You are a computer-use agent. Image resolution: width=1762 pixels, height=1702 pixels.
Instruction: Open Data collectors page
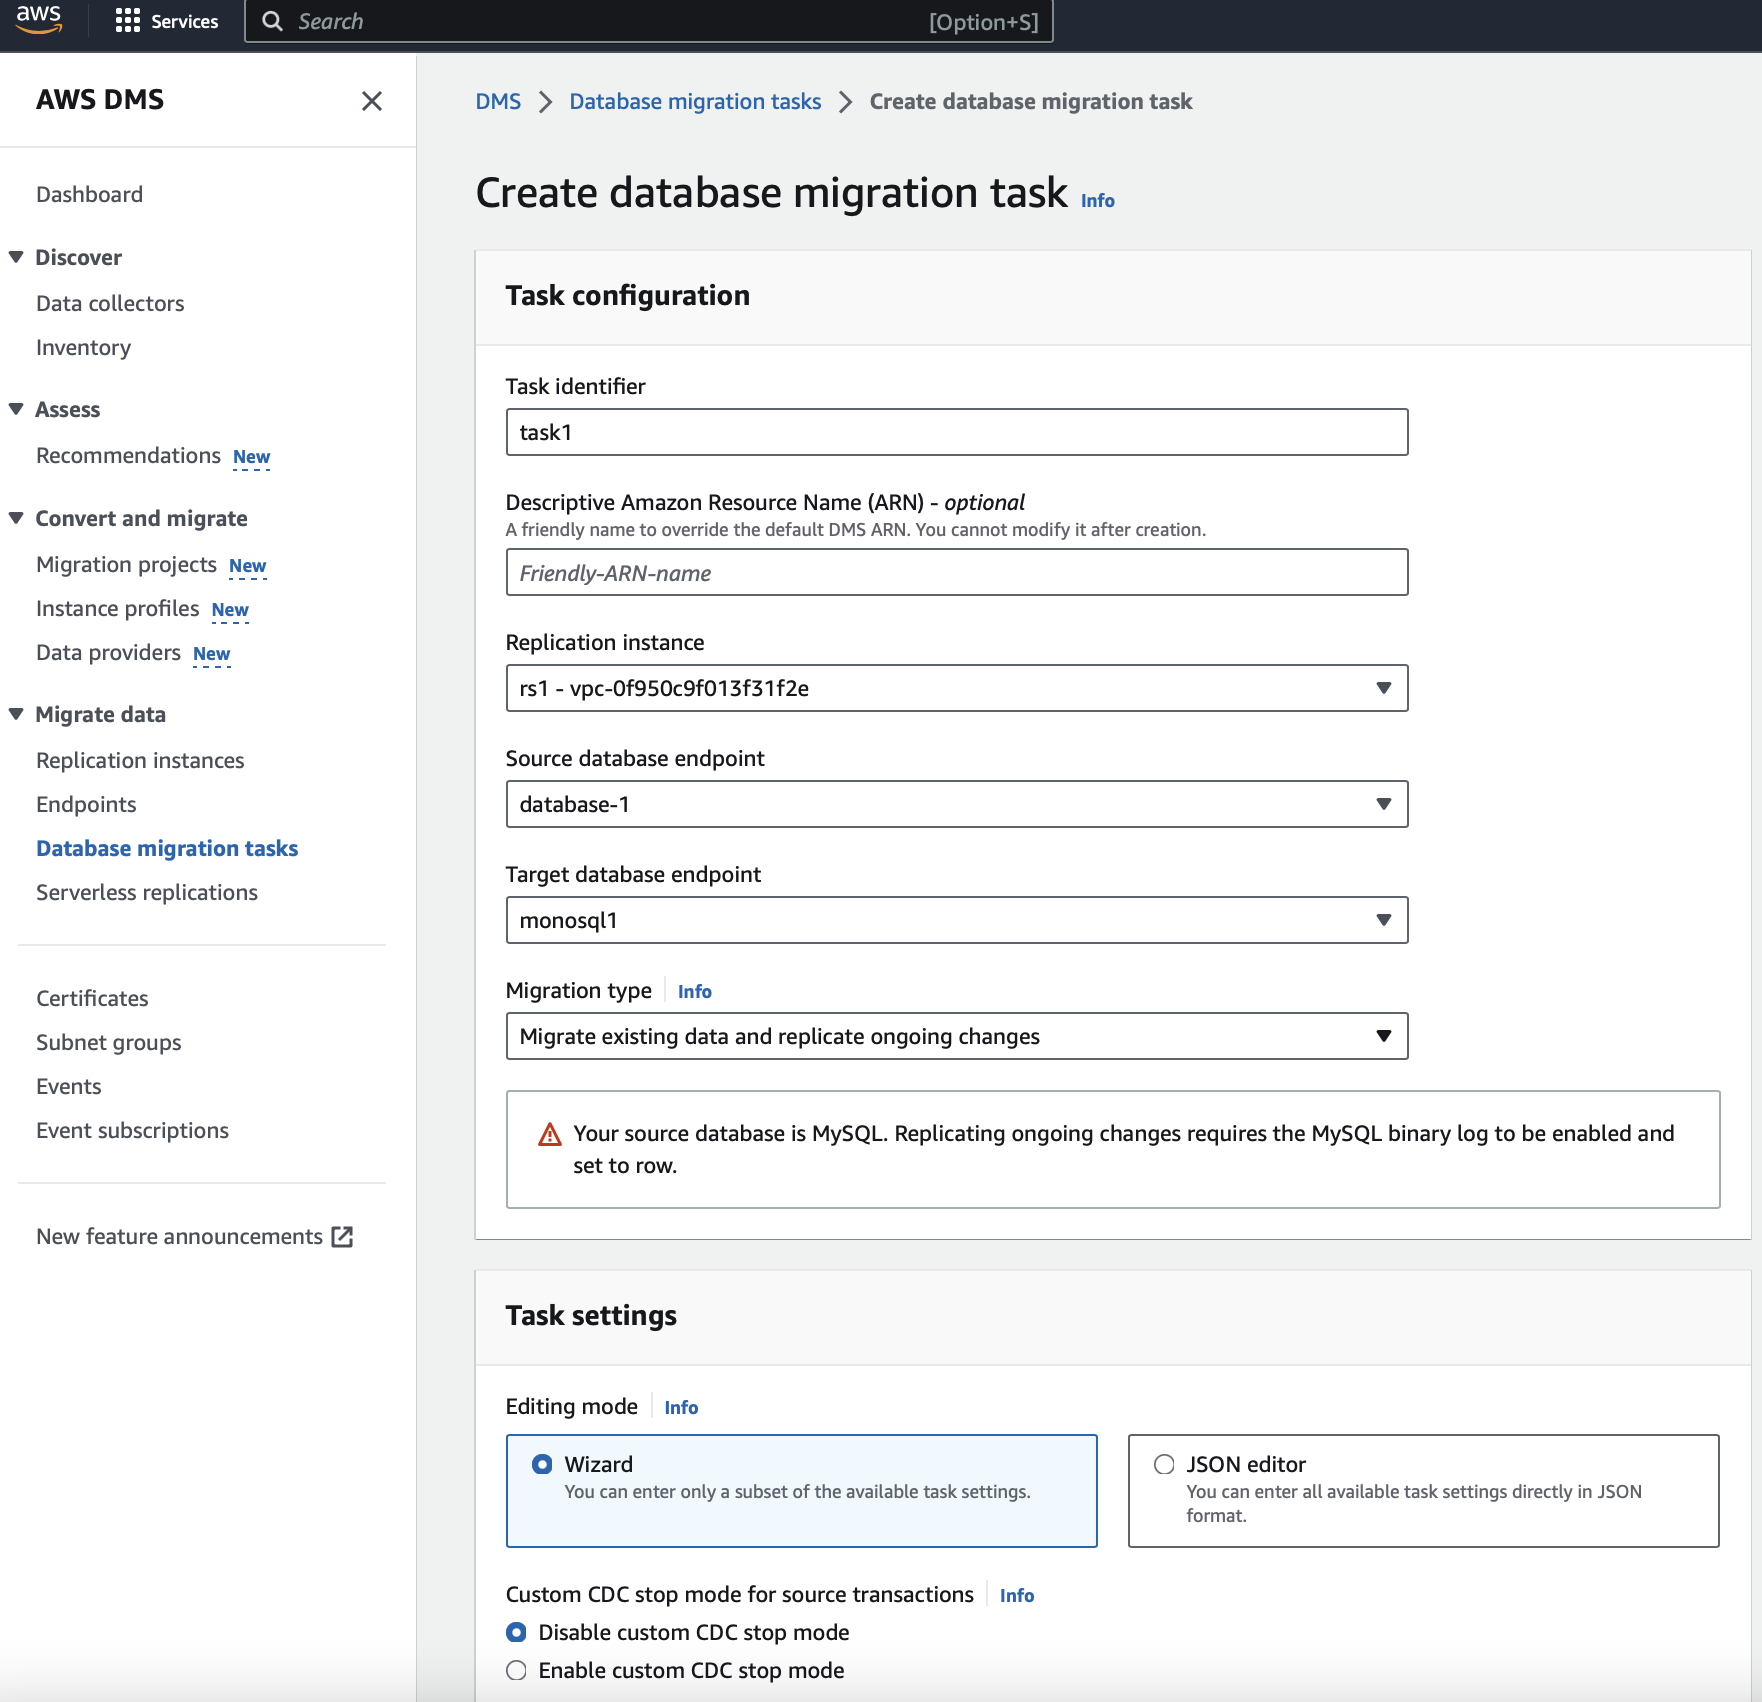[x=110, y=303]
